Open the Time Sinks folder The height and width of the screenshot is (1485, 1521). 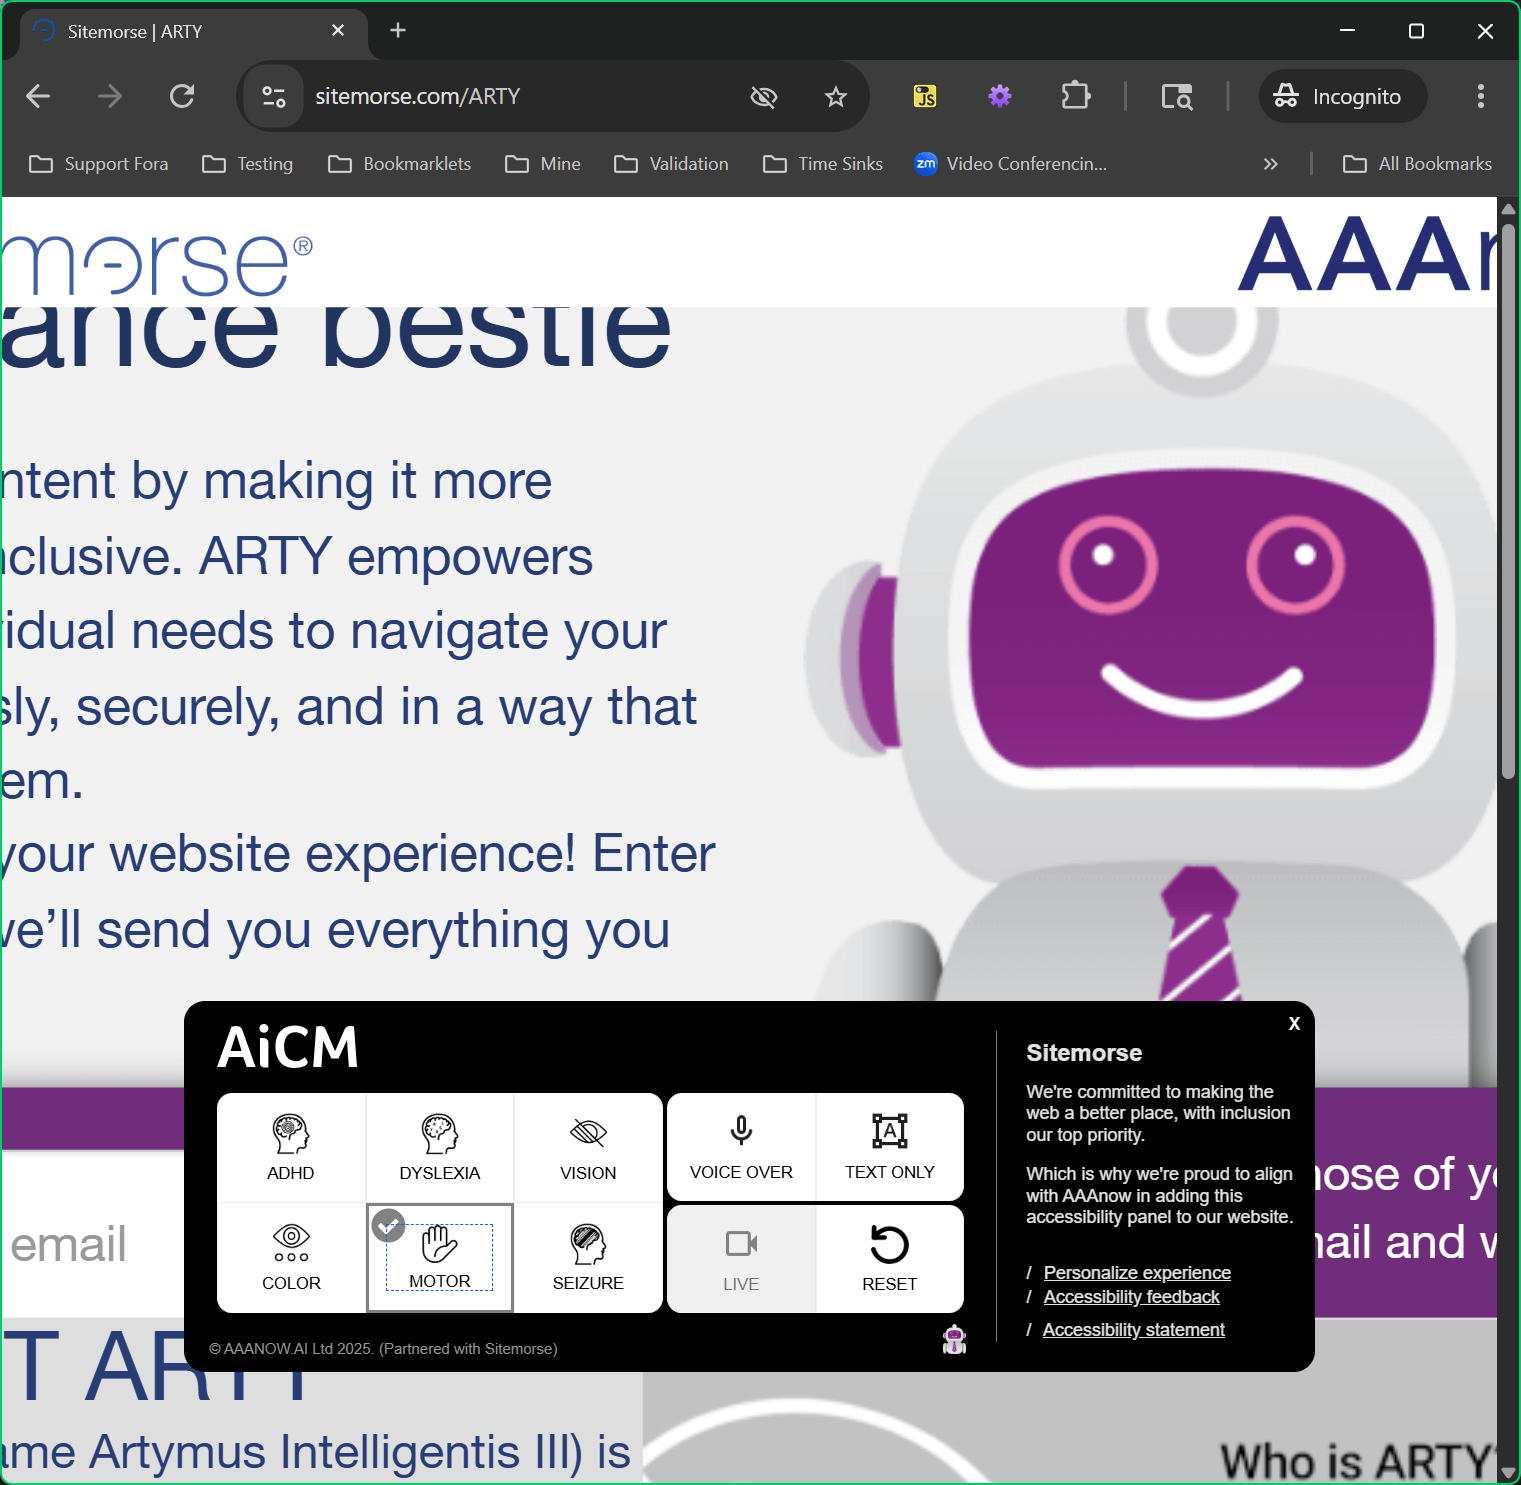point(823,164)
